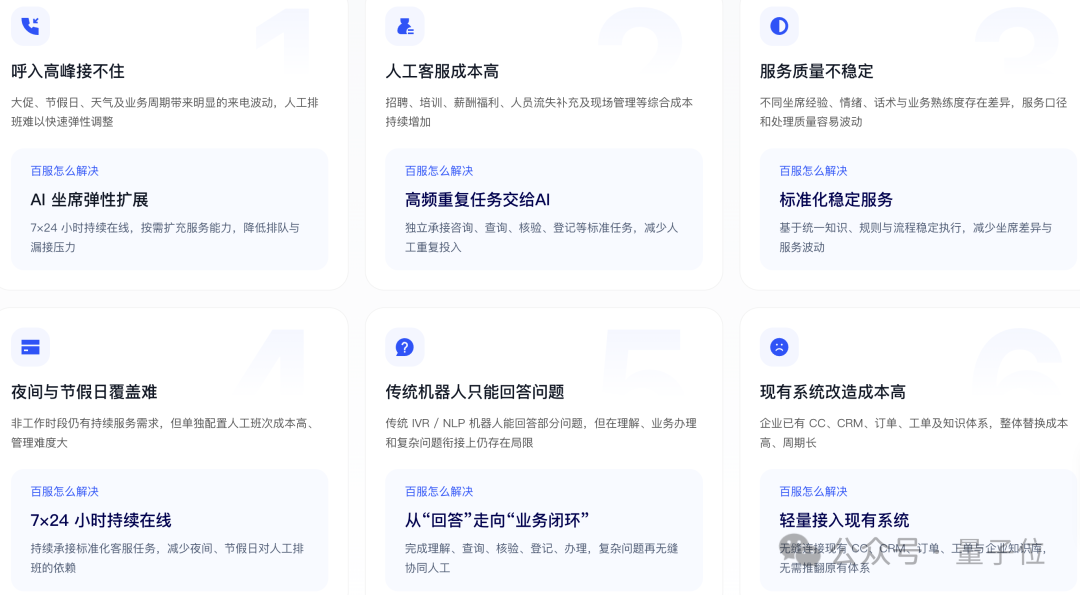Screen dimensions: 1080x595
Task: Open the 从"回答"走向"业务闭环" solution title
Action: point(497,521)
